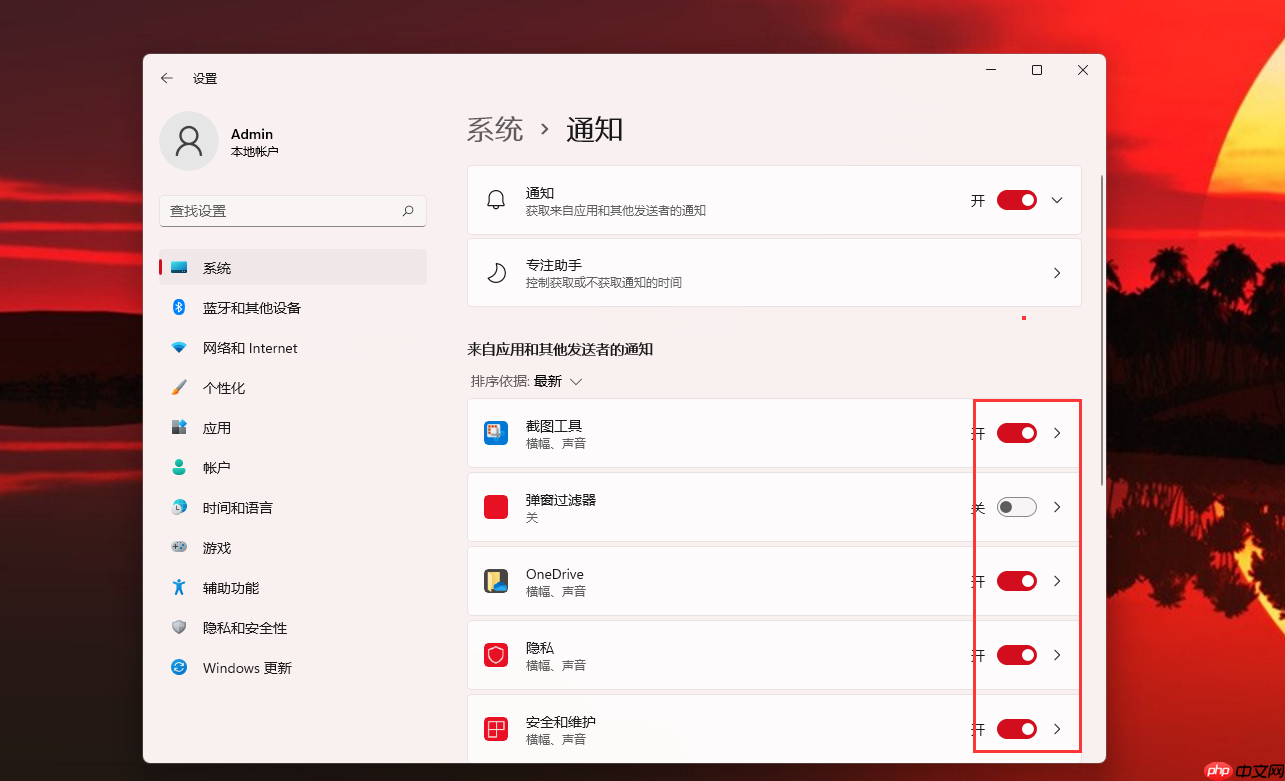Turn off the main 通知 toggle
1285x781 pixels.
(x=1017, y=200)
